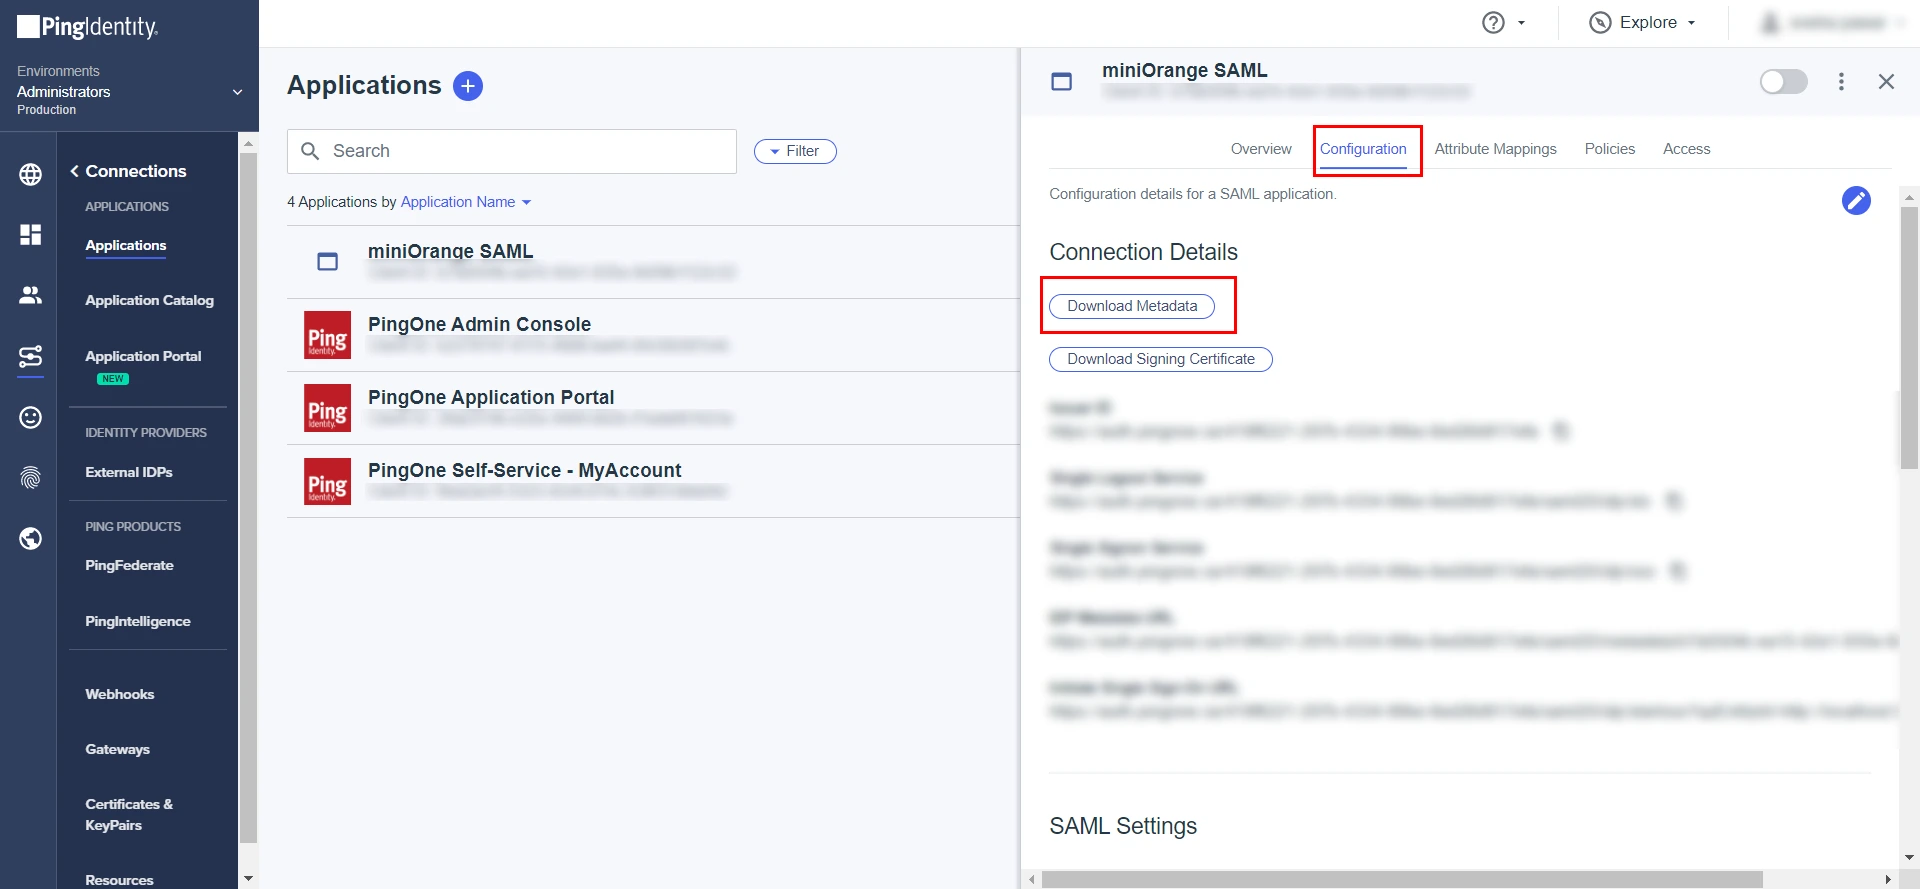Screen dimensions: 1920x889
Task: Click the globe Environment icon in sidebar
Action: [x=31, y=174]
